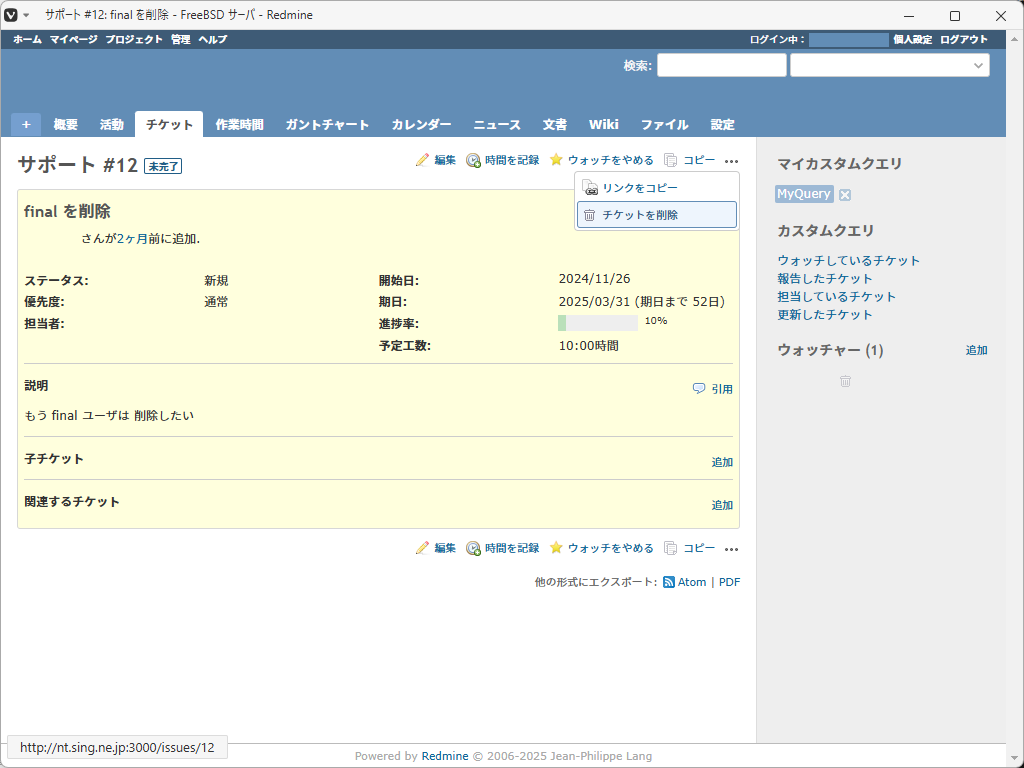Click the logged-in username field

[x=848, y=40]
